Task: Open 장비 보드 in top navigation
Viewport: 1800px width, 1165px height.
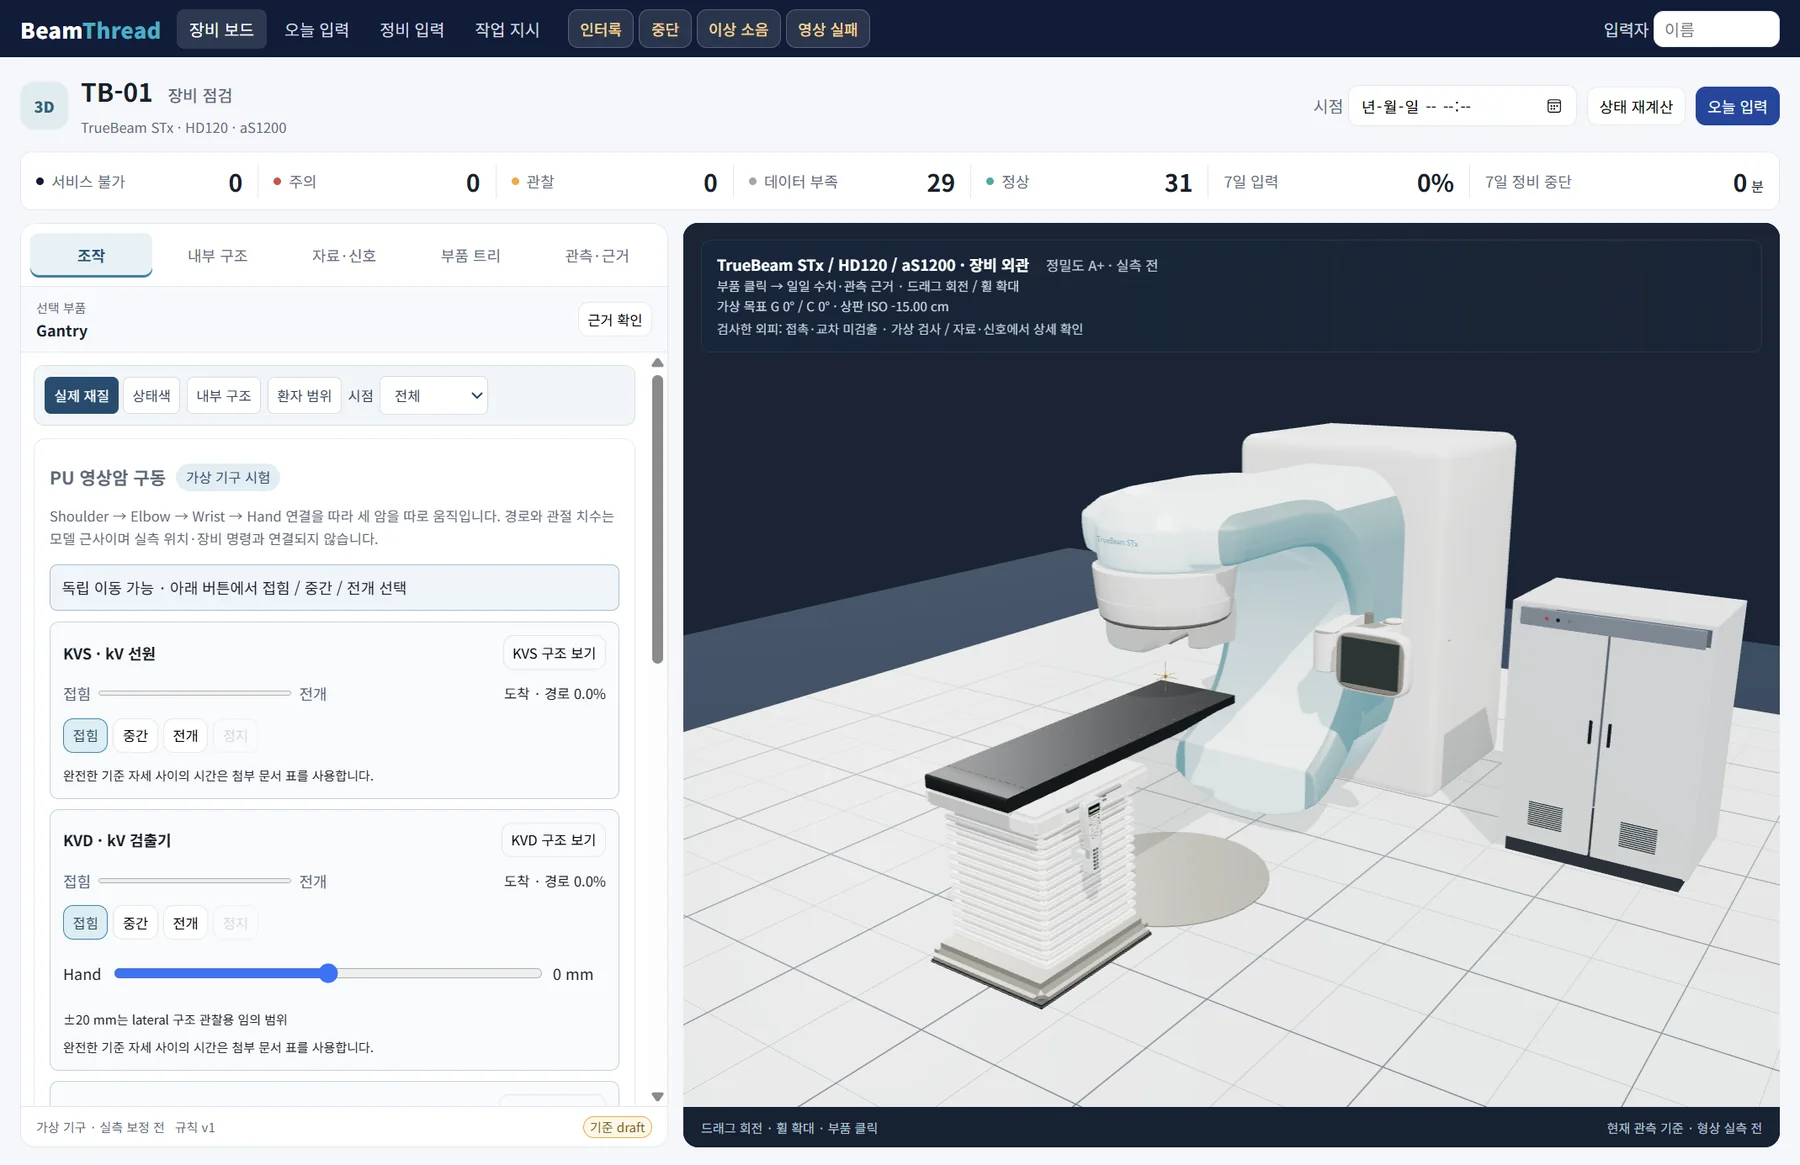Action: [221, 29]
